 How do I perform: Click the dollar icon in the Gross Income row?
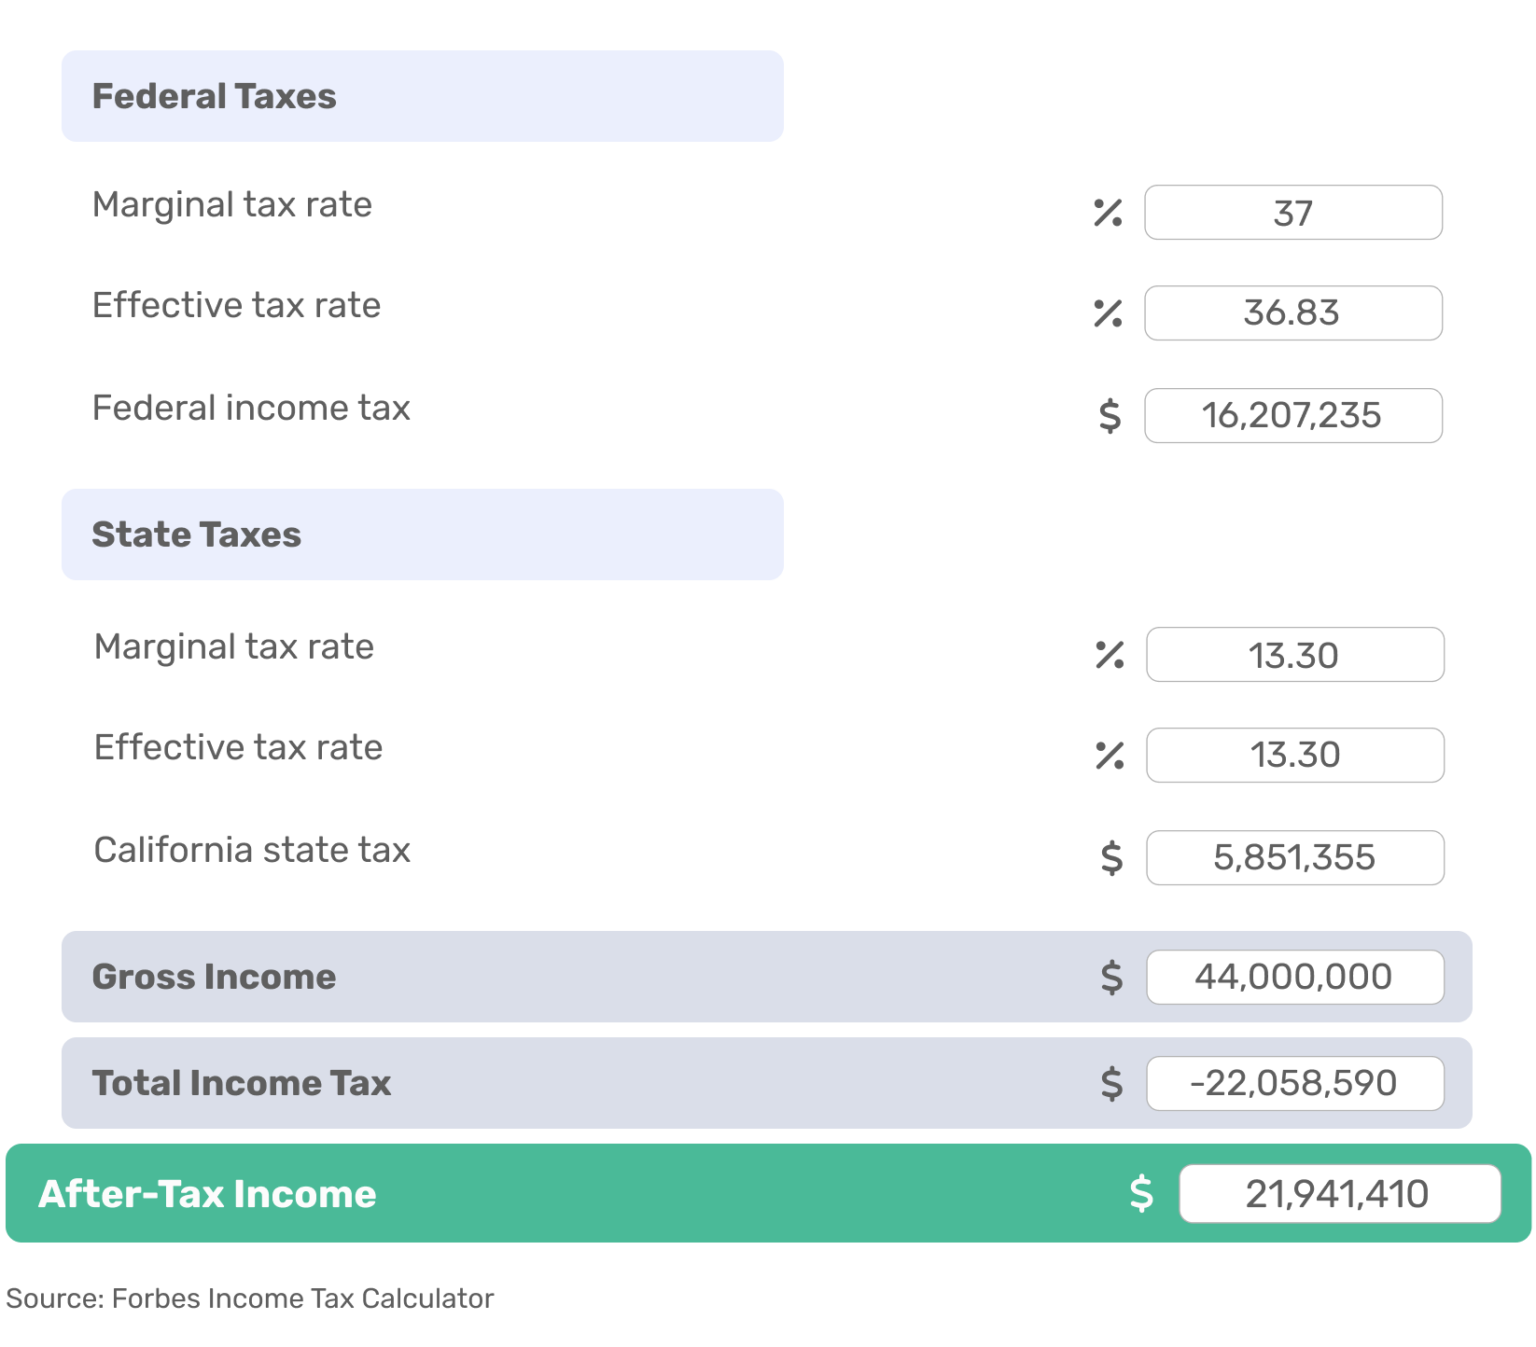(x=1110, y=977)
